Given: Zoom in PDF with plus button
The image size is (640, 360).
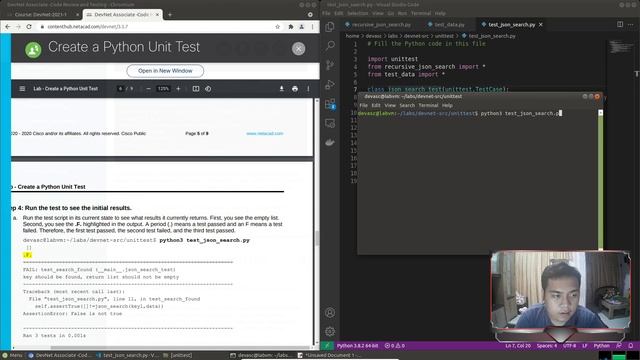Looking at the screenshot, I should (178, 89).
